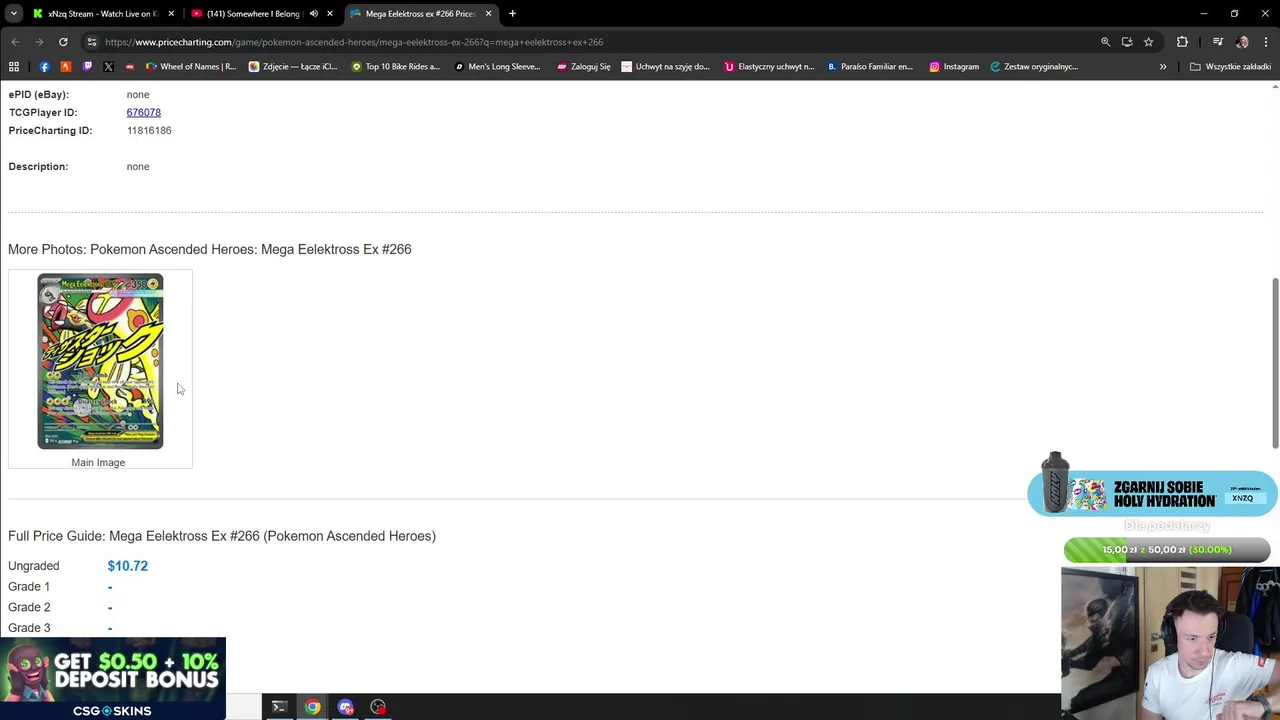Close the xNzq Stream tab
Screen dimensions: 1280x720
(171, 14)
